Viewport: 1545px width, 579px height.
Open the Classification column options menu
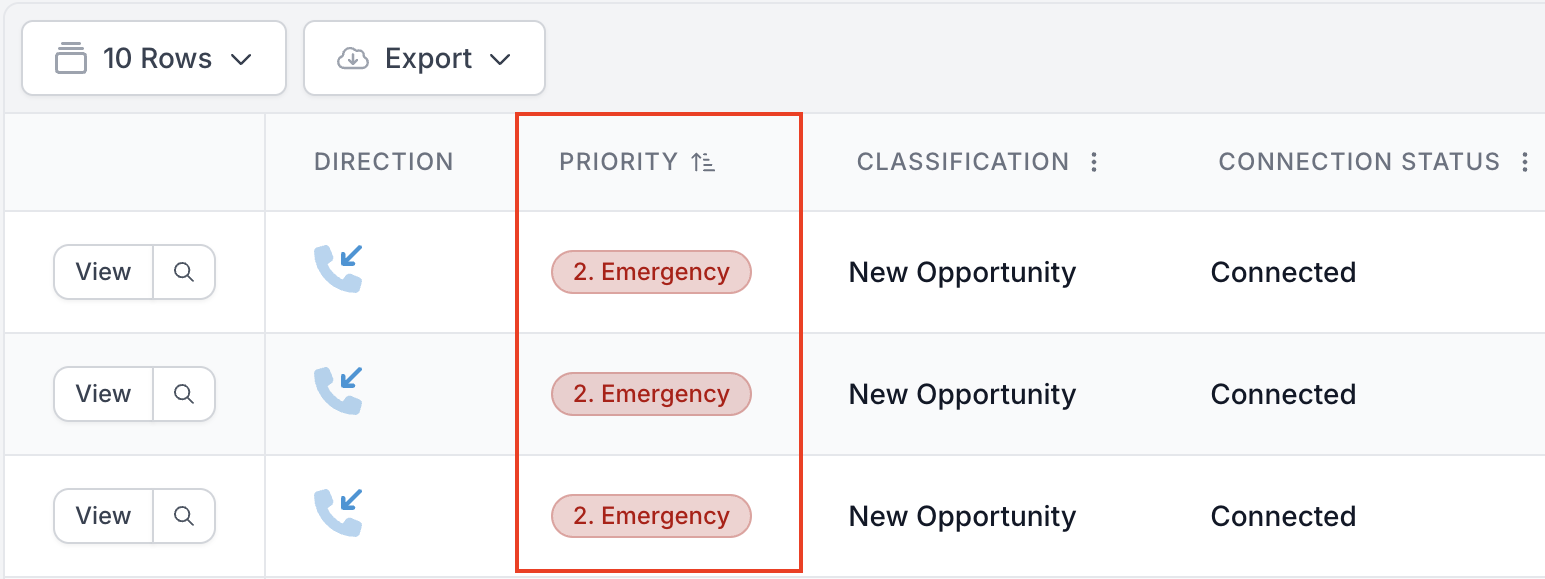1094,162
